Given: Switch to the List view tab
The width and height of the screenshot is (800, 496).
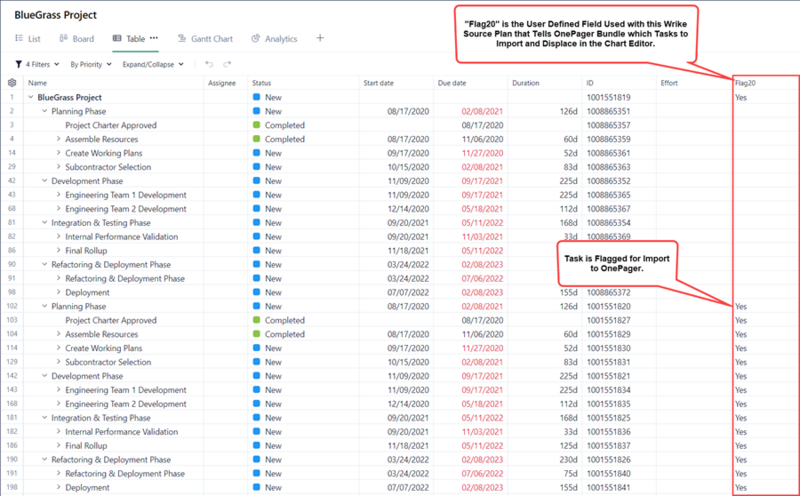Looking at the screenshot, I should 28,39.
